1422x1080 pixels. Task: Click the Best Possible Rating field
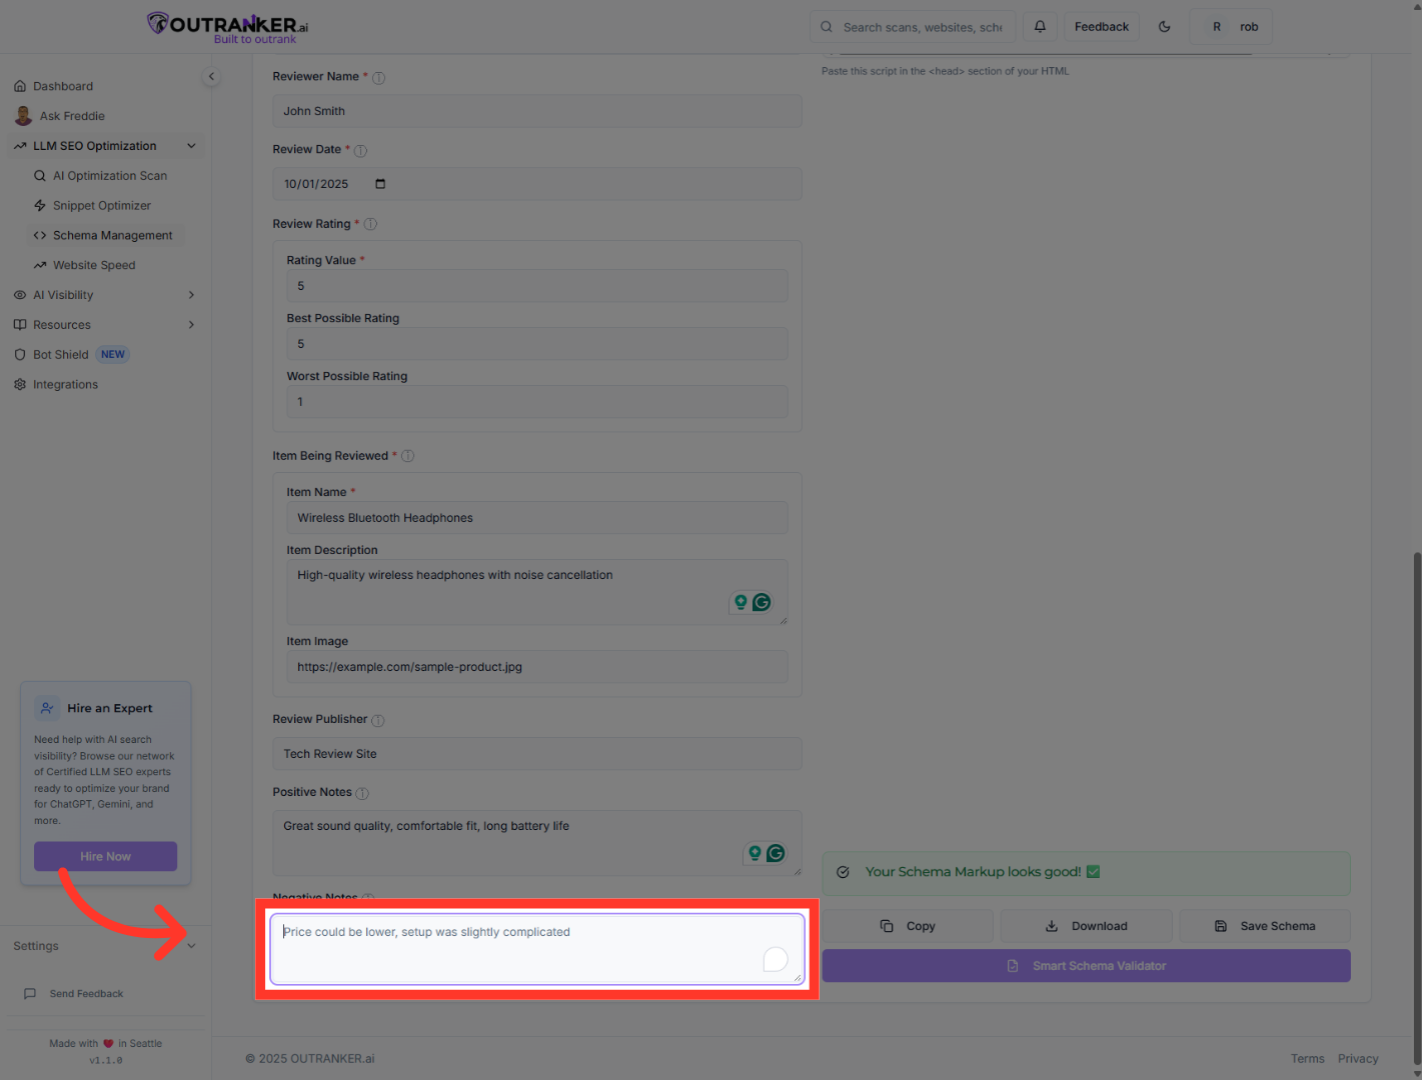click(537, 344)
